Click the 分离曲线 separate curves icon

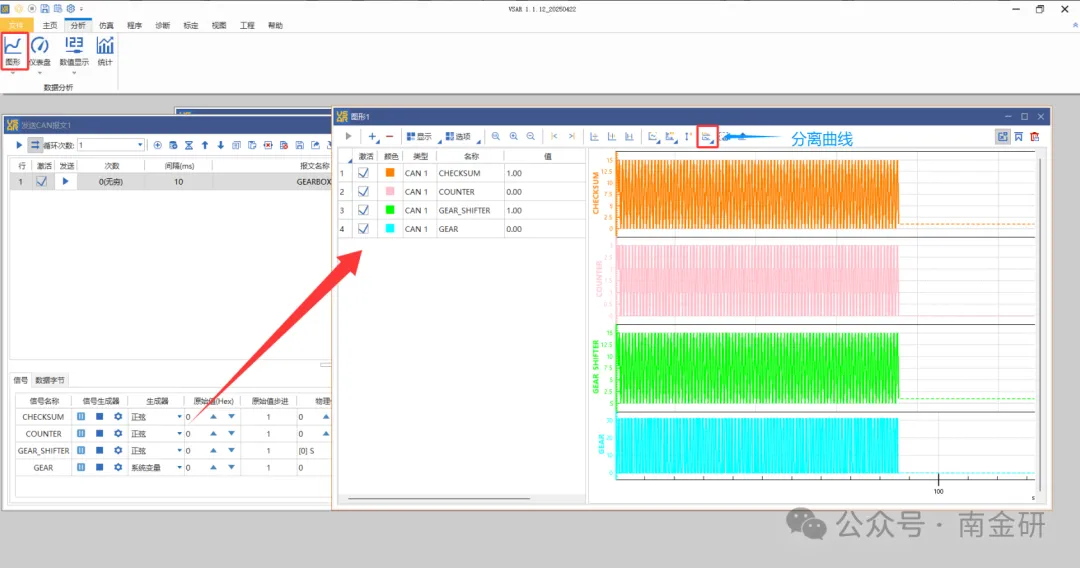pos(707,136)
